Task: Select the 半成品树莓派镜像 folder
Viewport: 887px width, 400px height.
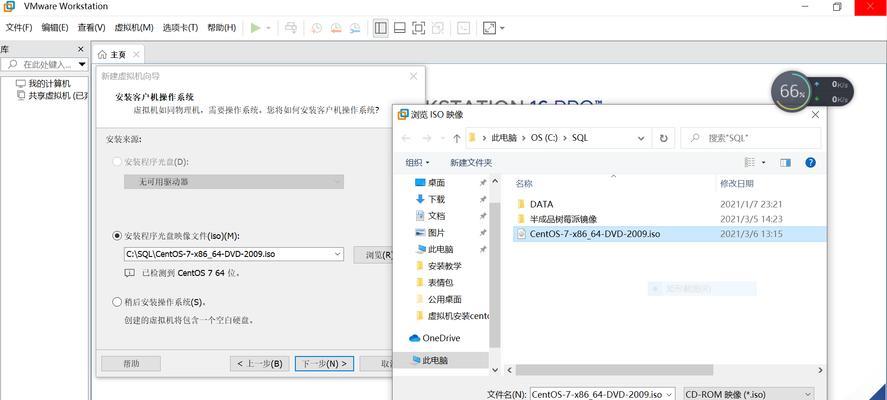Action: [563, 219]
